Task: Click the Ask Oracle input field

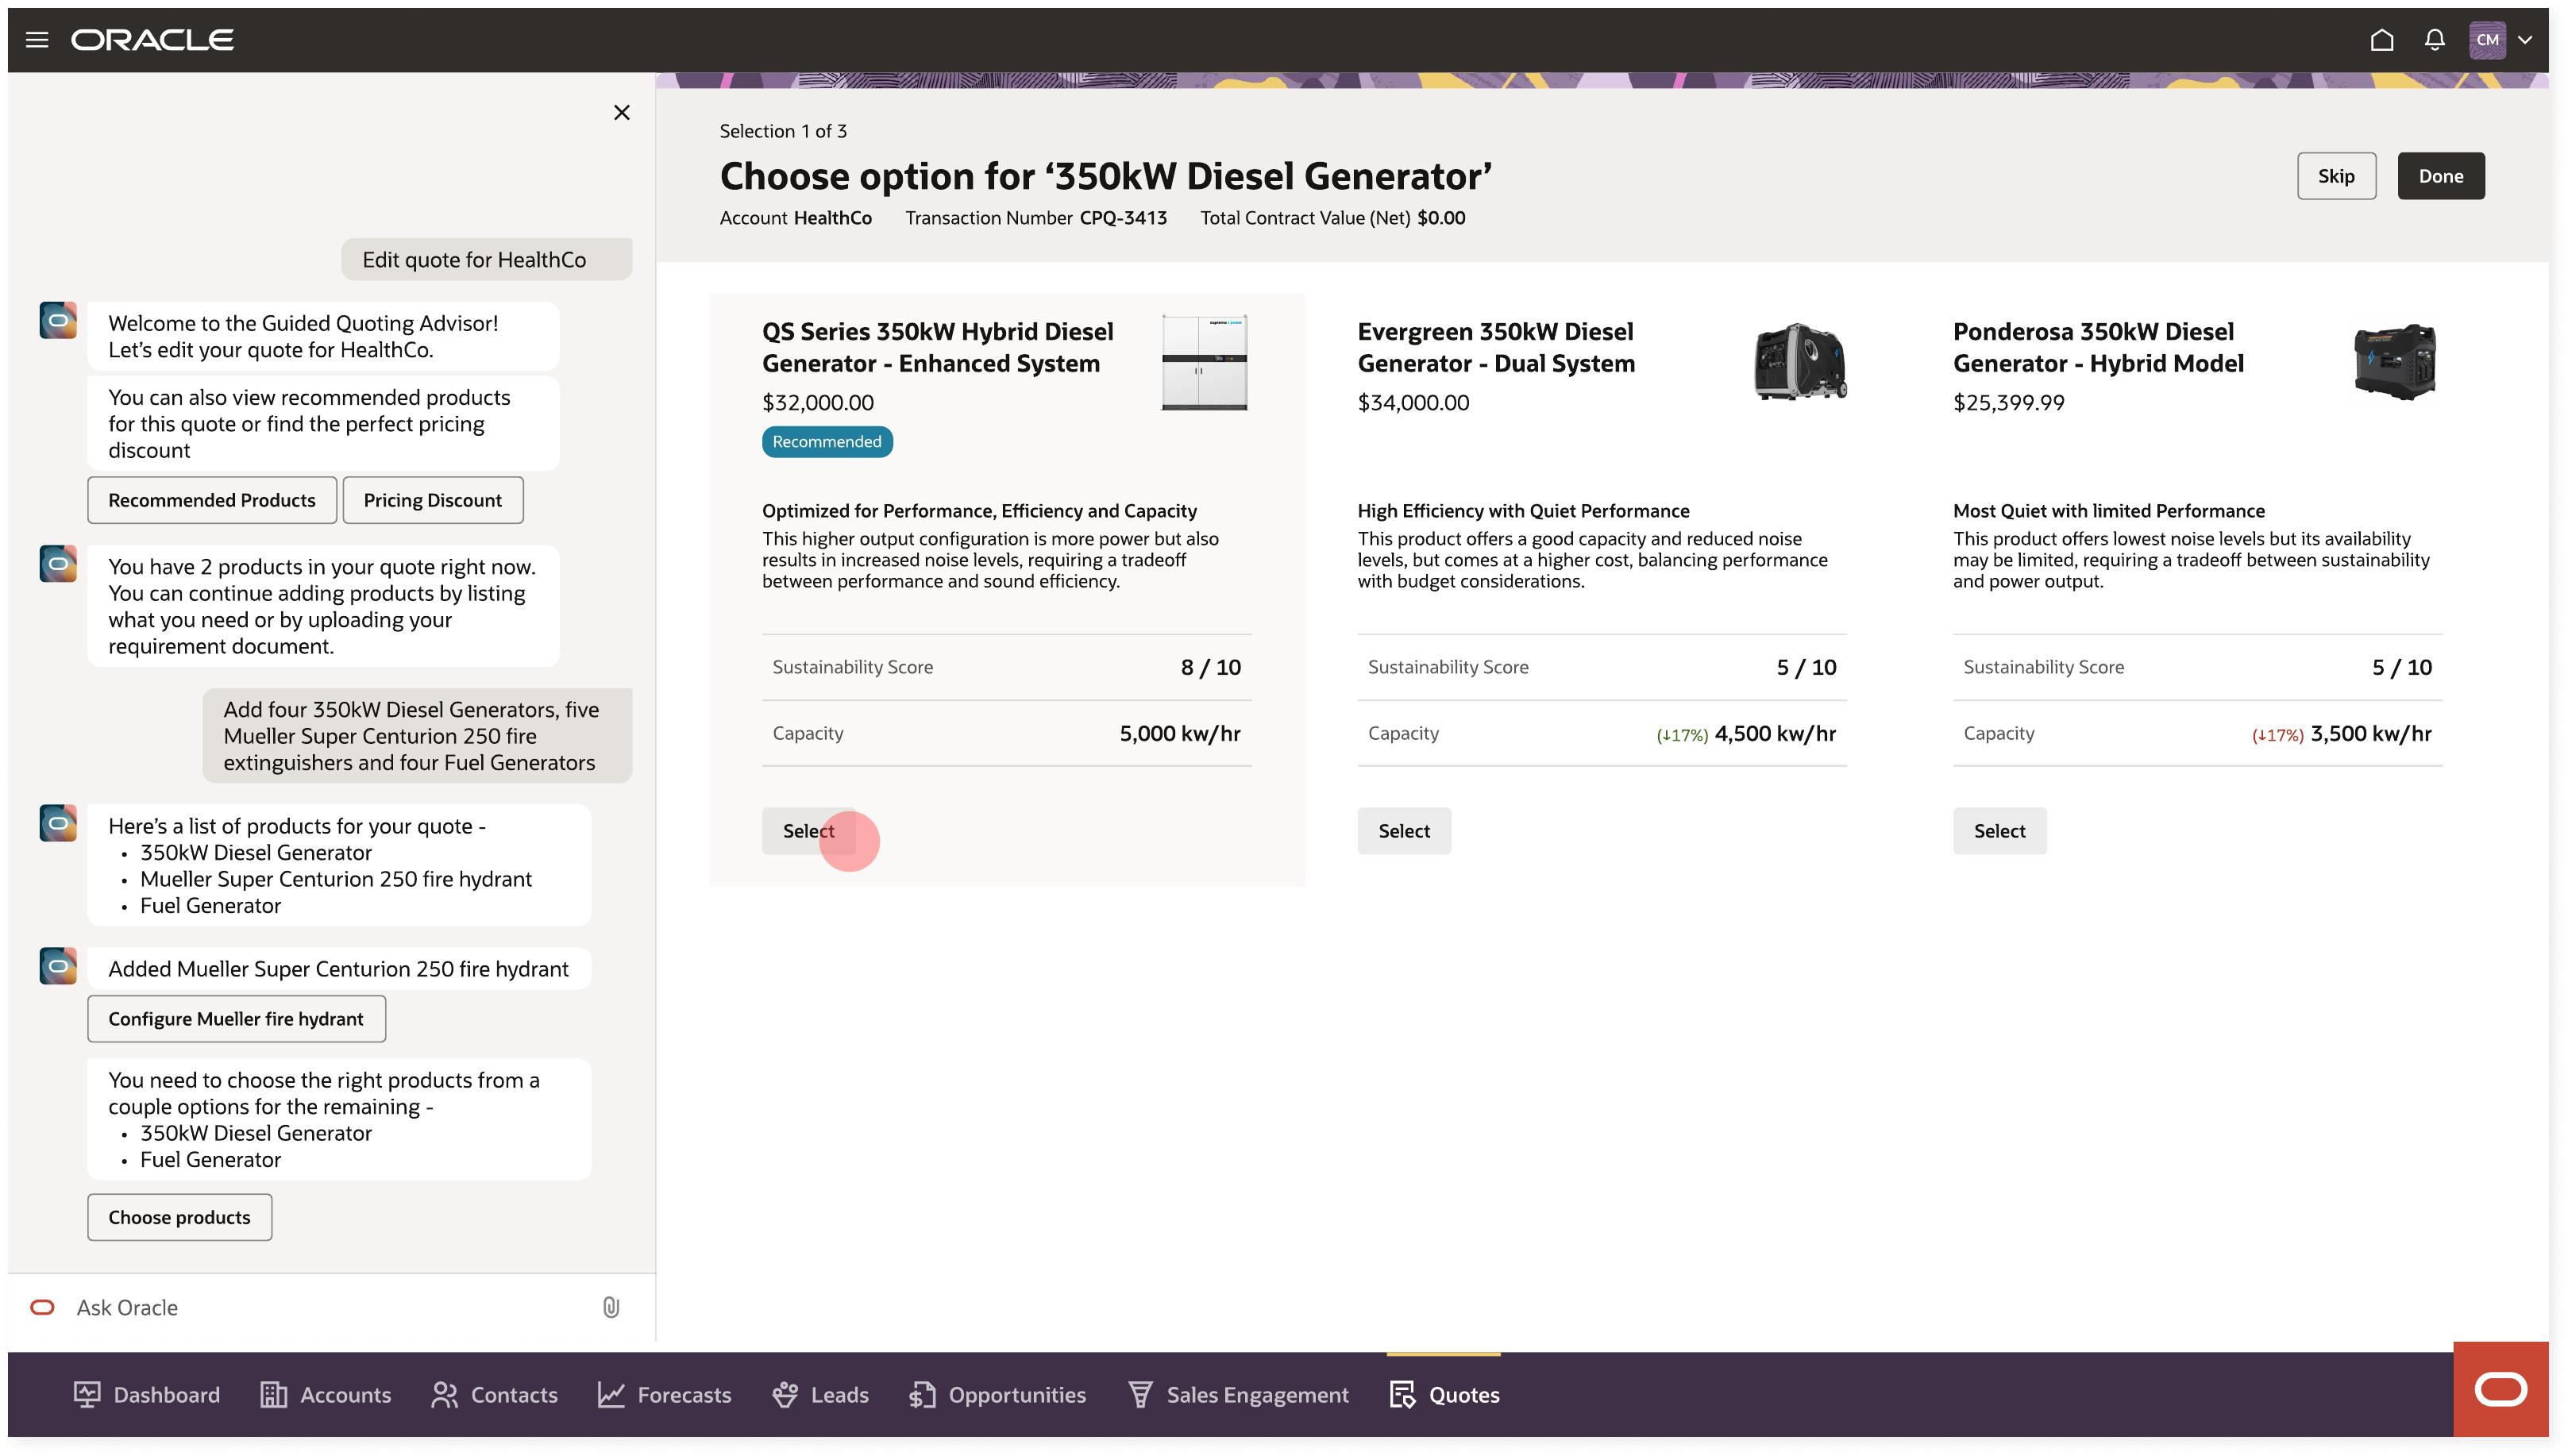Action: [127, 1306]
